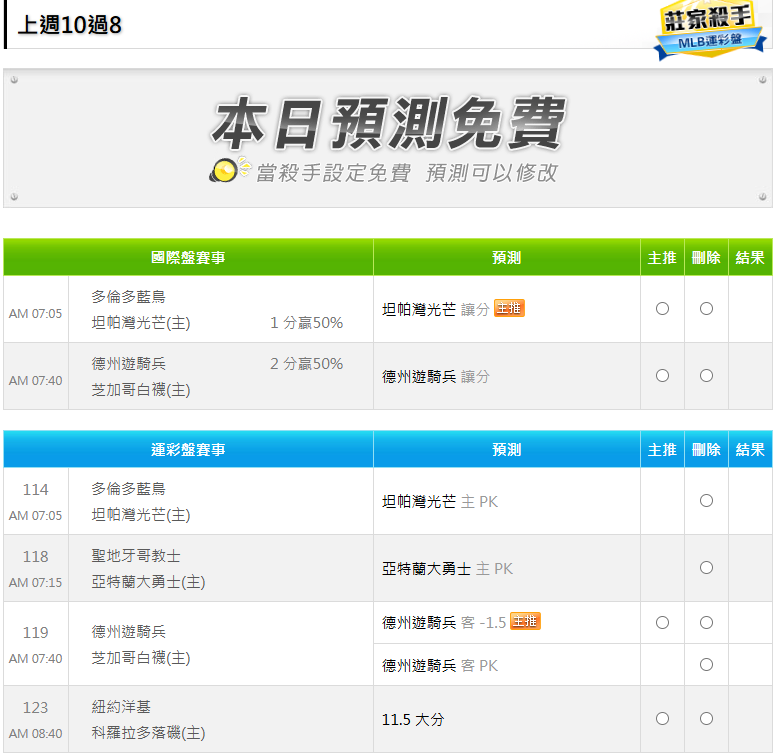Click prediction 11.5 大分
Image resolution: width=781 pixels, height=755 pixels.
(413, 720)
